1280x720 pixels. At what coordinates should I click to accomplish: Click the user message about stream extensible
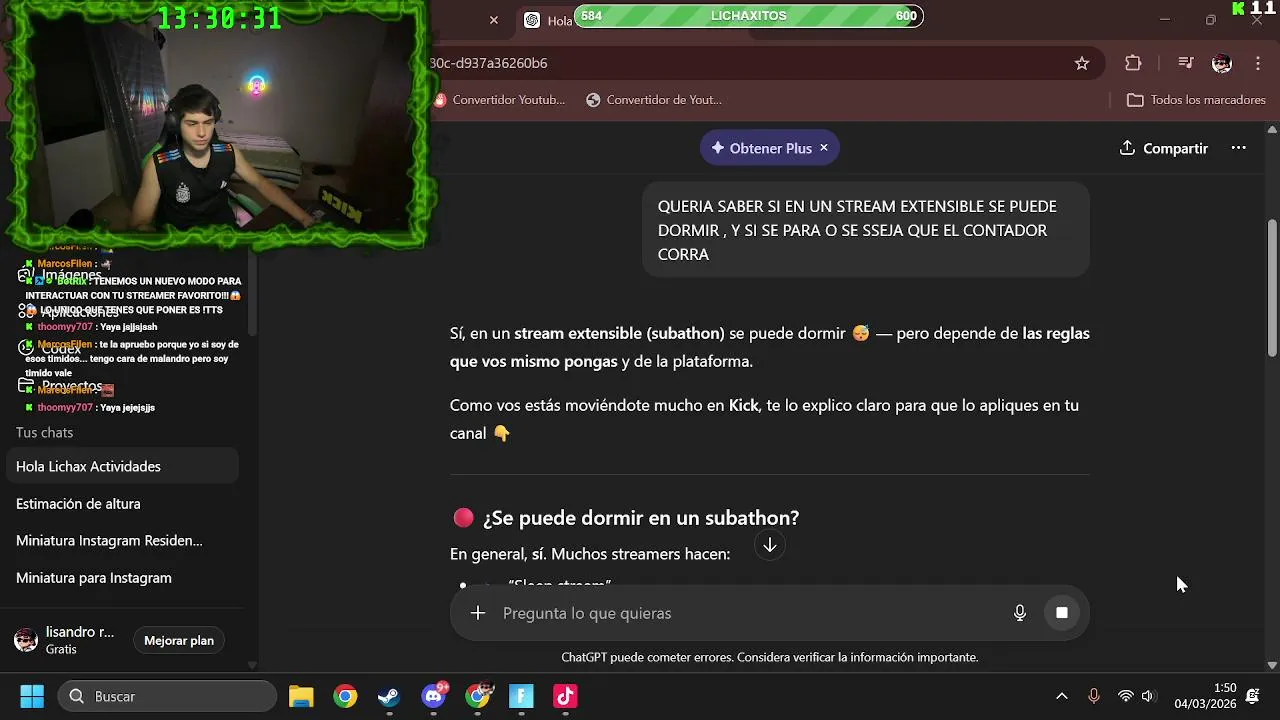[866, 230]
